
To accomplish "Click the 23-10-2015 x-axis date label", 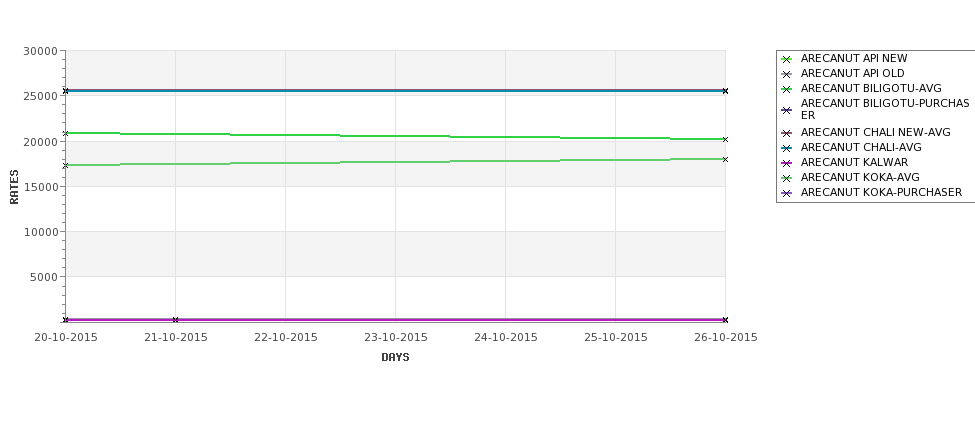I will click(395, 338).
